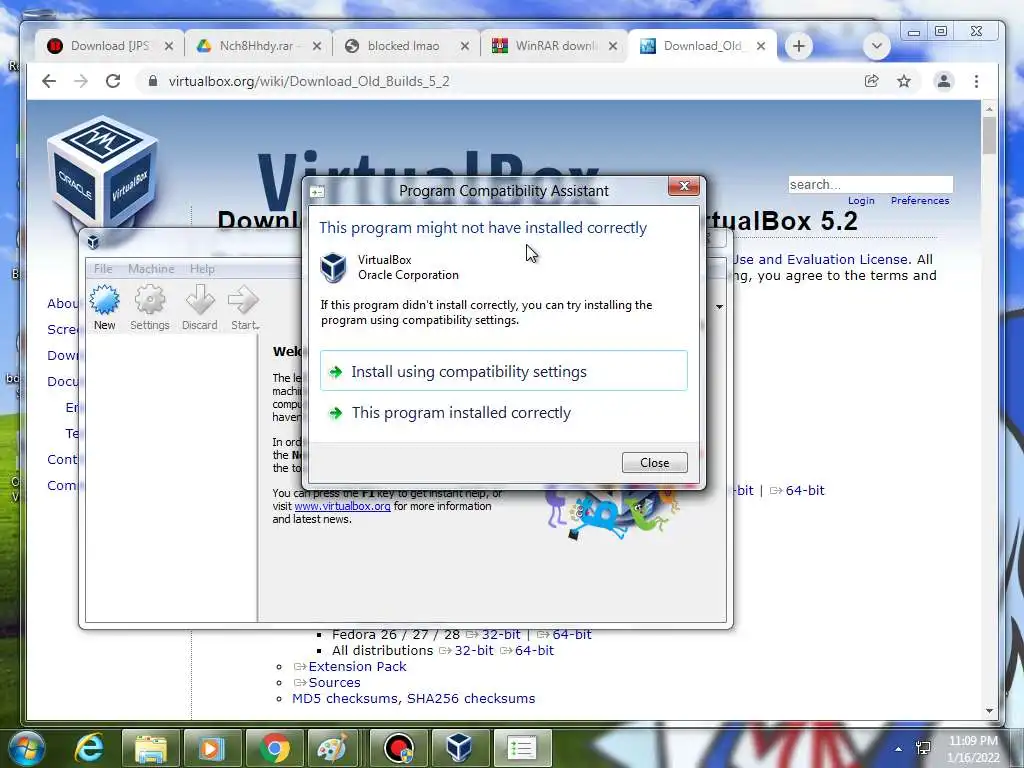Bookmark this page with star icon
This screenshot has height=768, width=1024.
pyautogui.click(x=904, y=81)
